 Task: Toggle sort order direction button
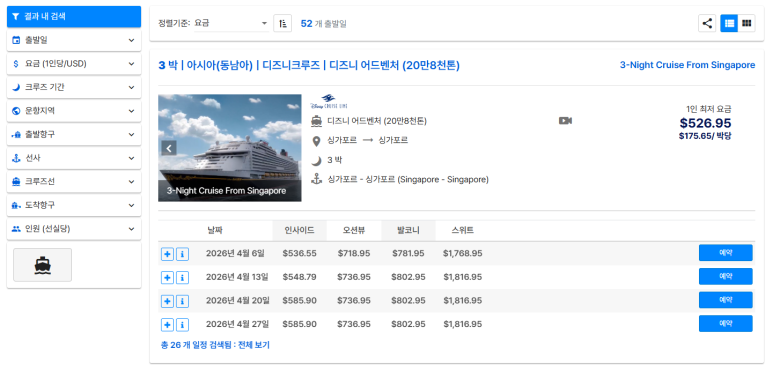tap(282, 23)
